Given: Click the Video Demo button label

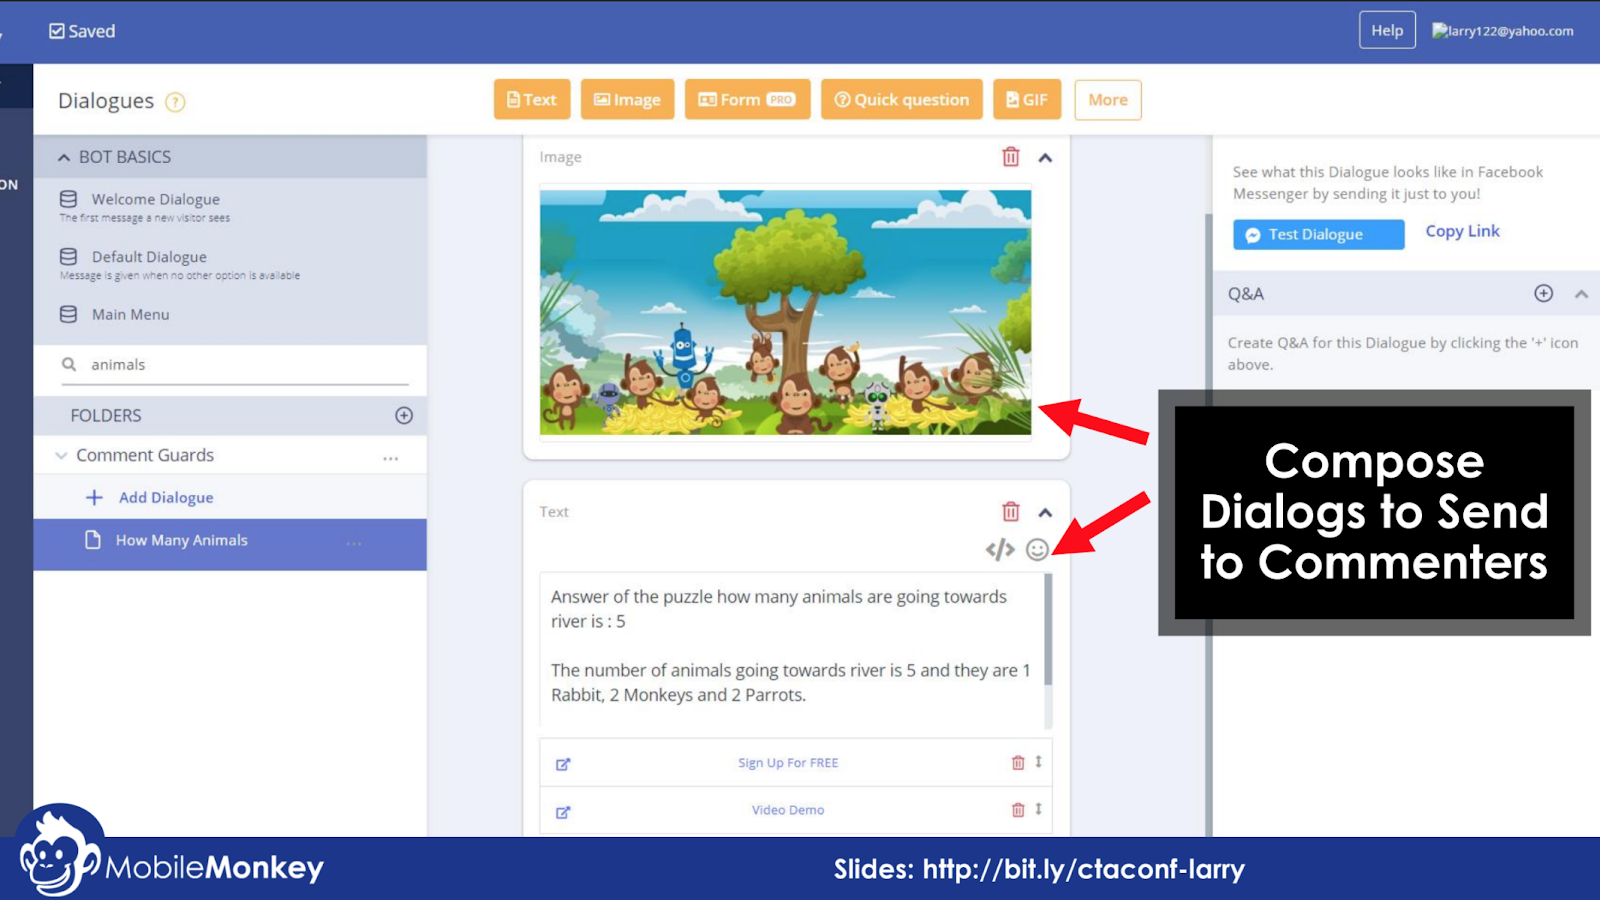Looking at the screenshot, I should pyautogui.click(x=788, y=810).
